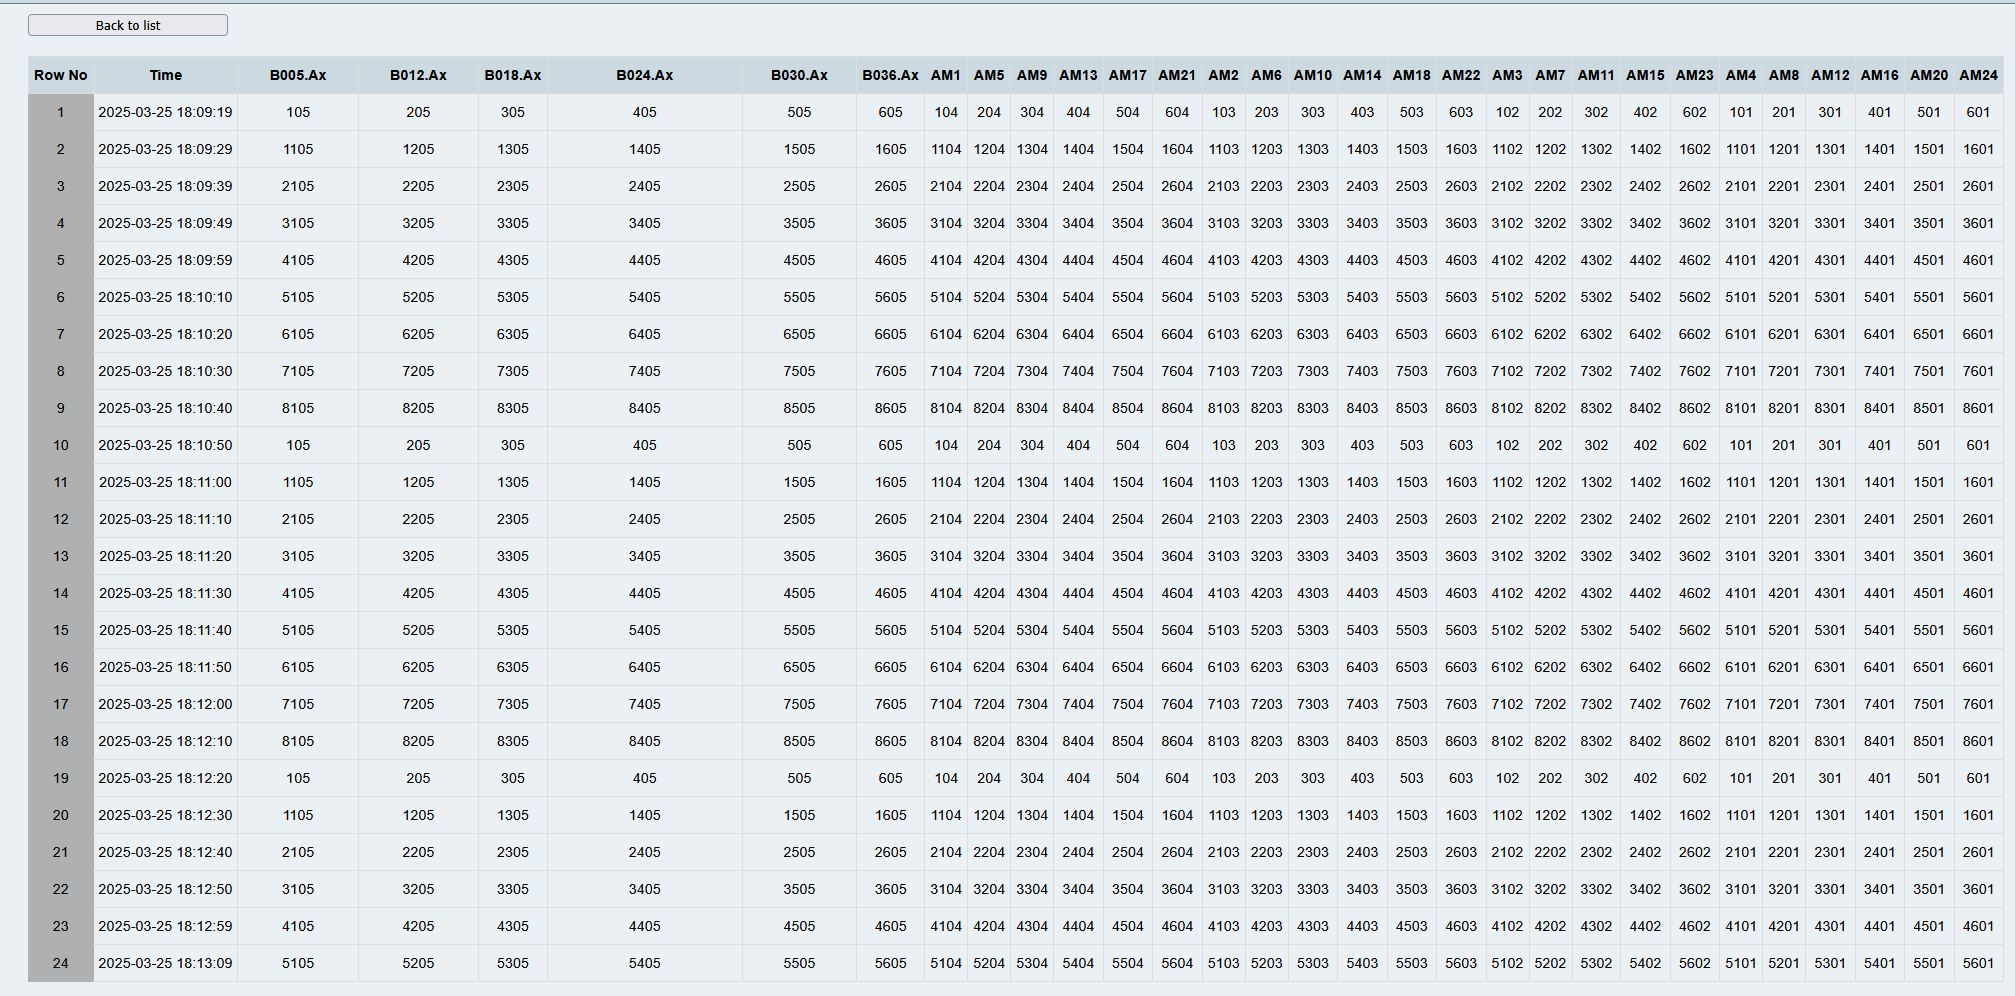The image size is (2015, 996).
Task: Click the Back to list button
Action: [x=128, y=25]
